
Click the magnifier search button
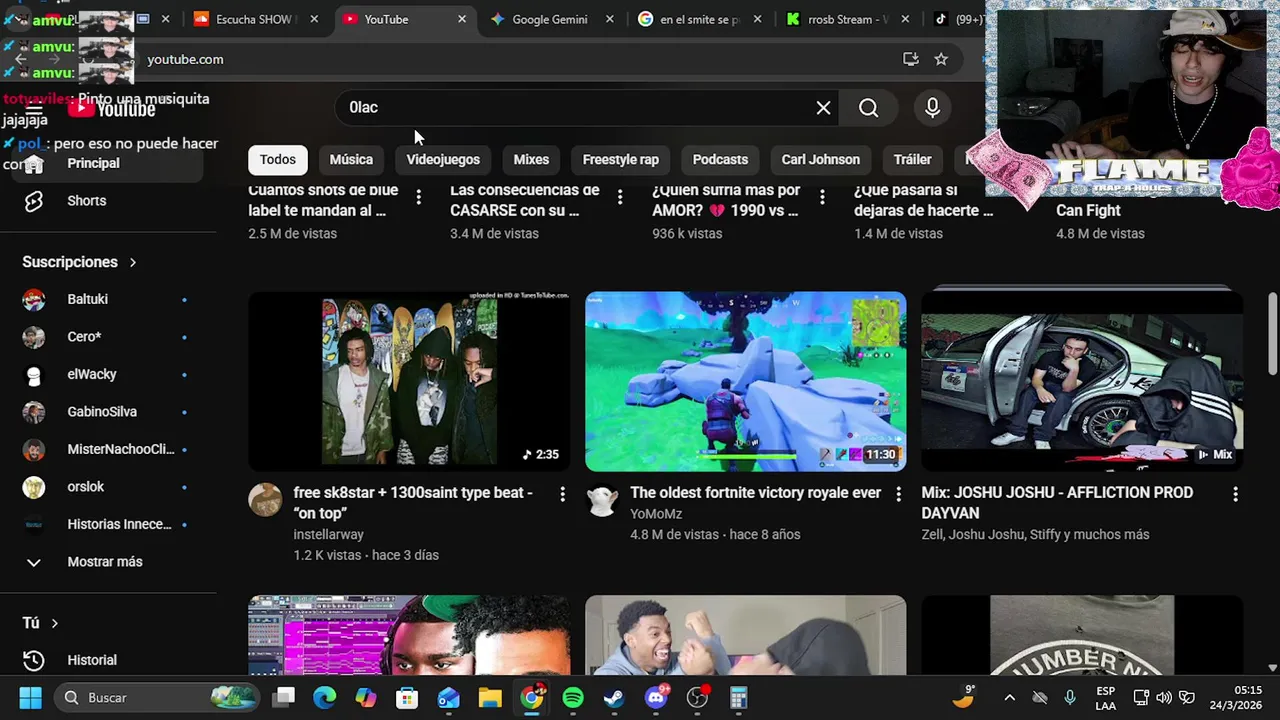(x=868, y=108)
